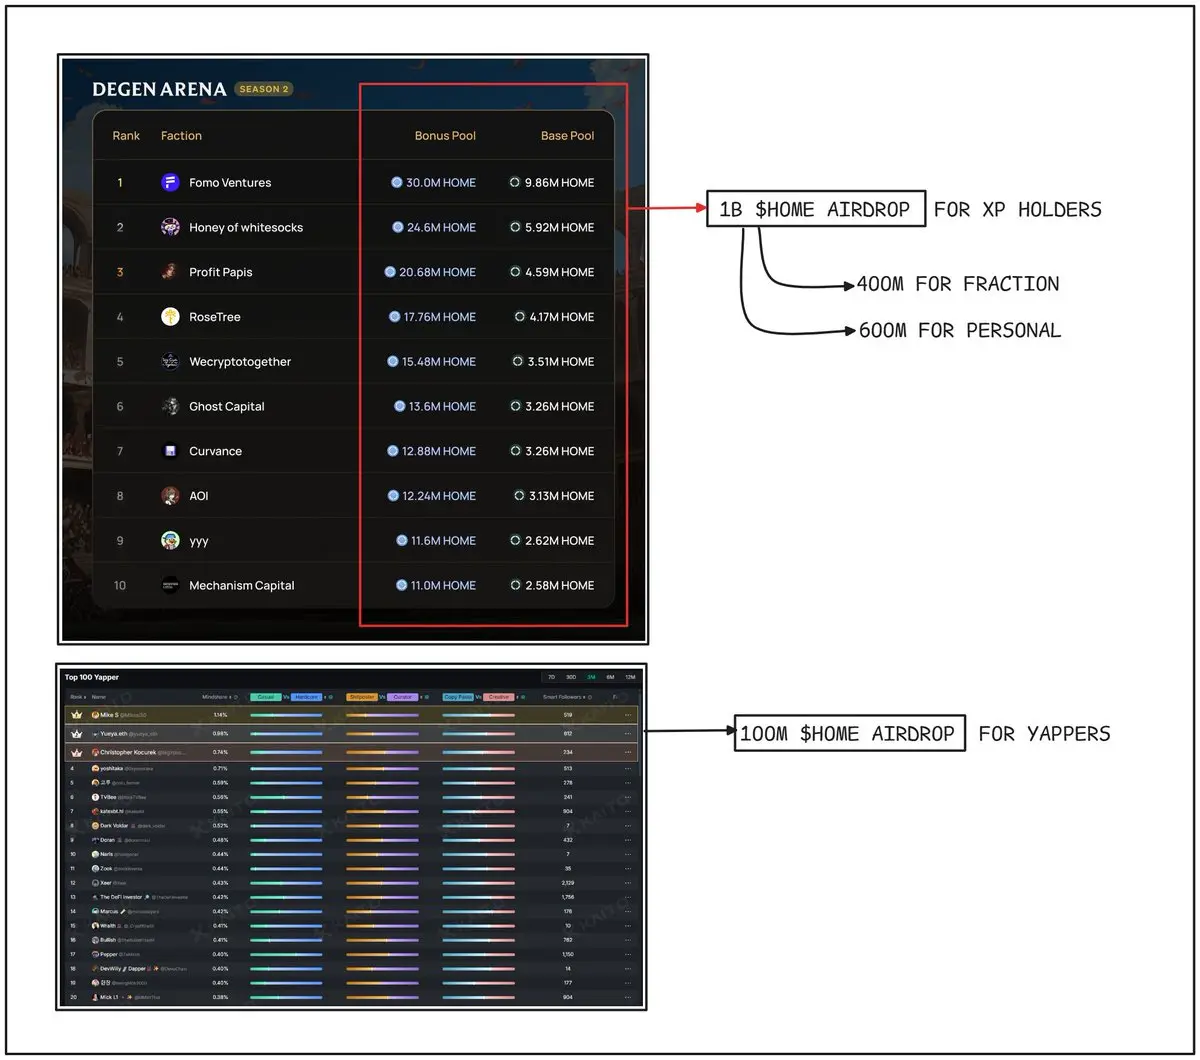The image size is (1200, 1060).
Task: Click Yueya.eth Shitposter-Curator bar
Action: (x=382, y=734)
